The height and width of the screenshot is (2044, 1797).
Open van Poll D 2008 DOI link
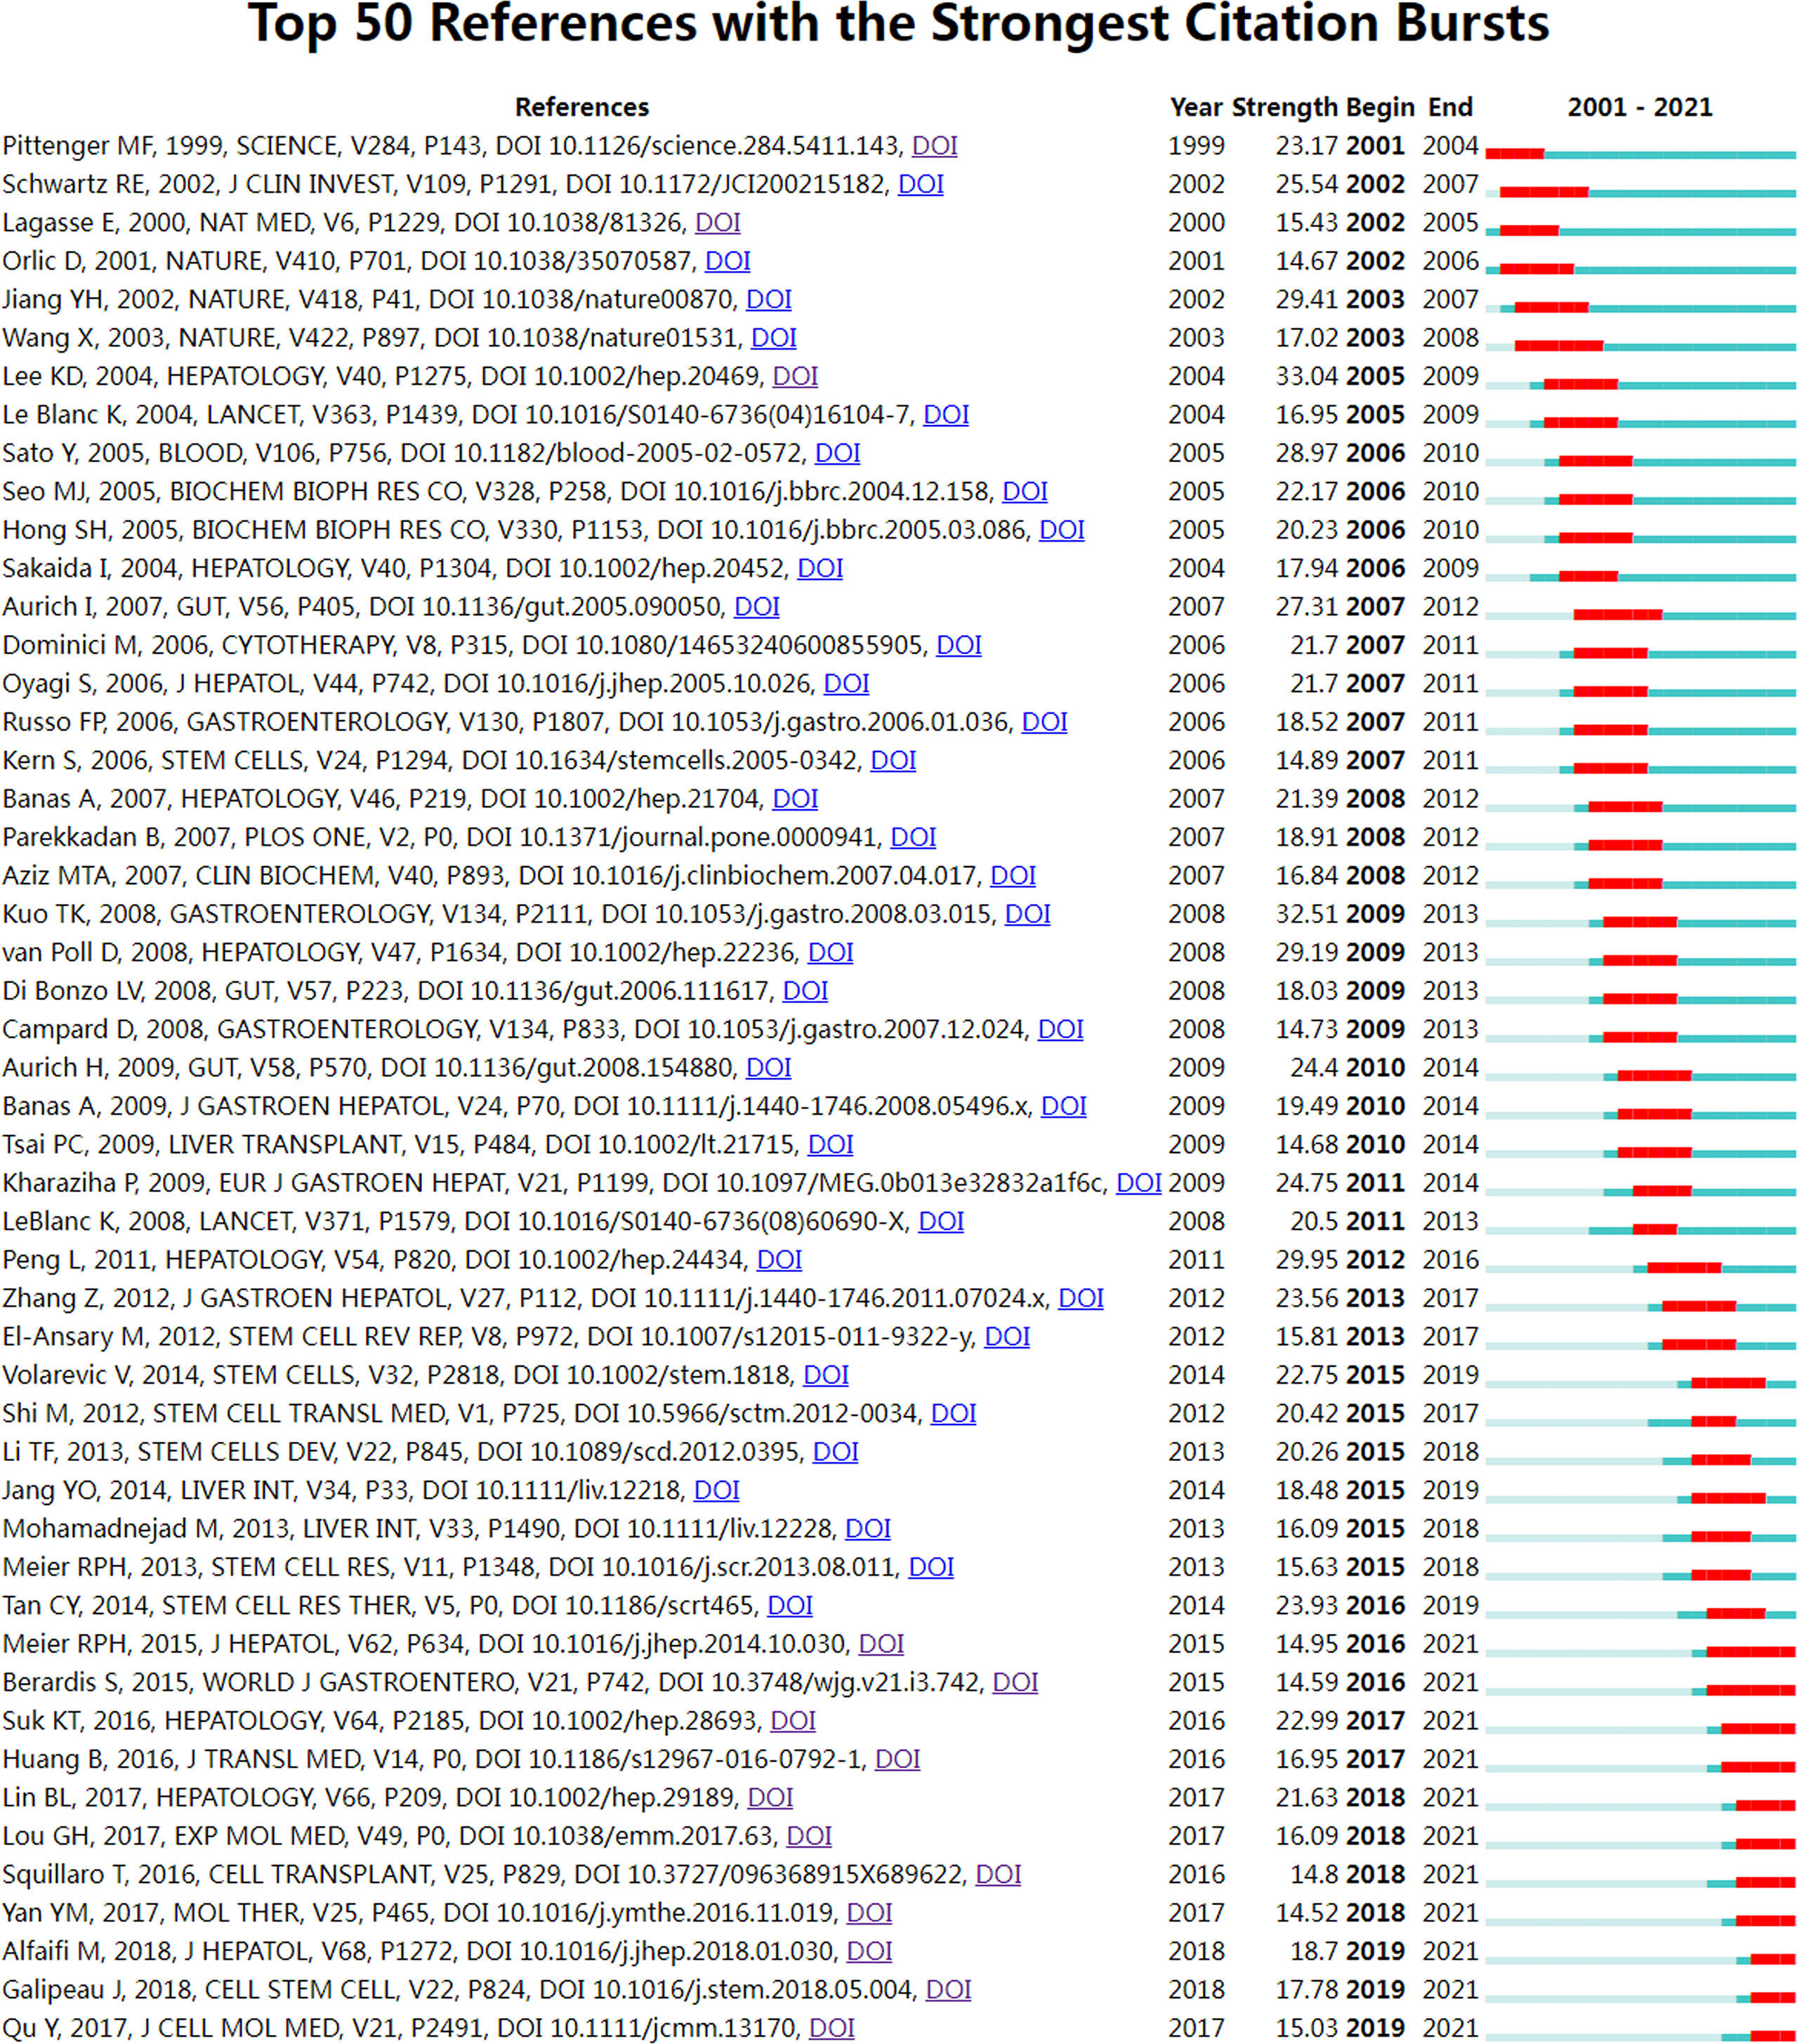point(830,952)
